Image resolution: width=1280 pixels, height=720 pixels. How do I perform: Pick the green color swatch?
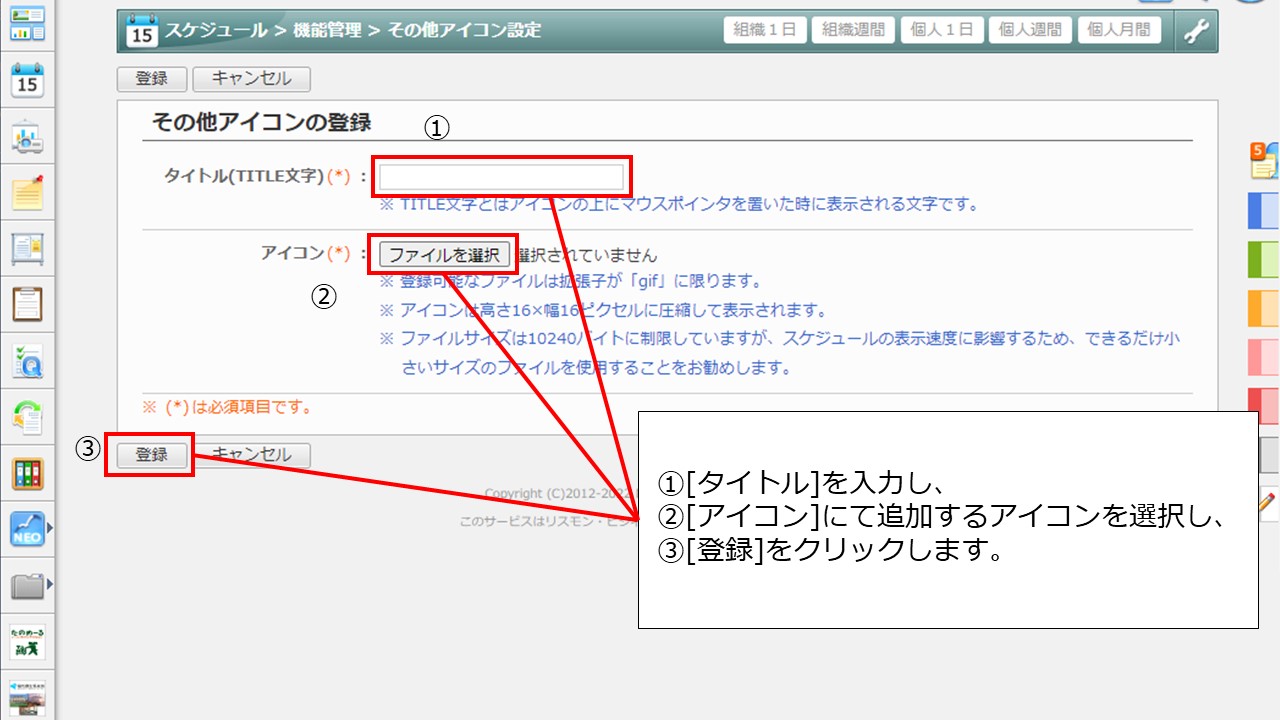[1265, 259]
